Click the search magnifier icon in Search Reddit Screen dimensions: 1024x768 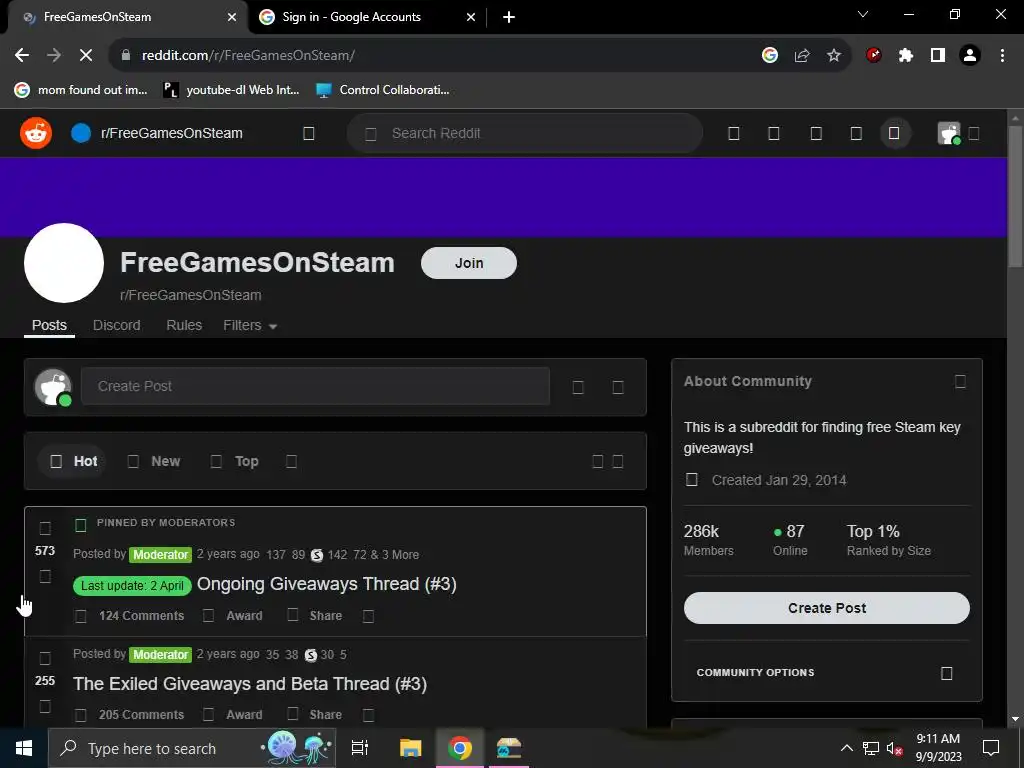pos(370,134)
